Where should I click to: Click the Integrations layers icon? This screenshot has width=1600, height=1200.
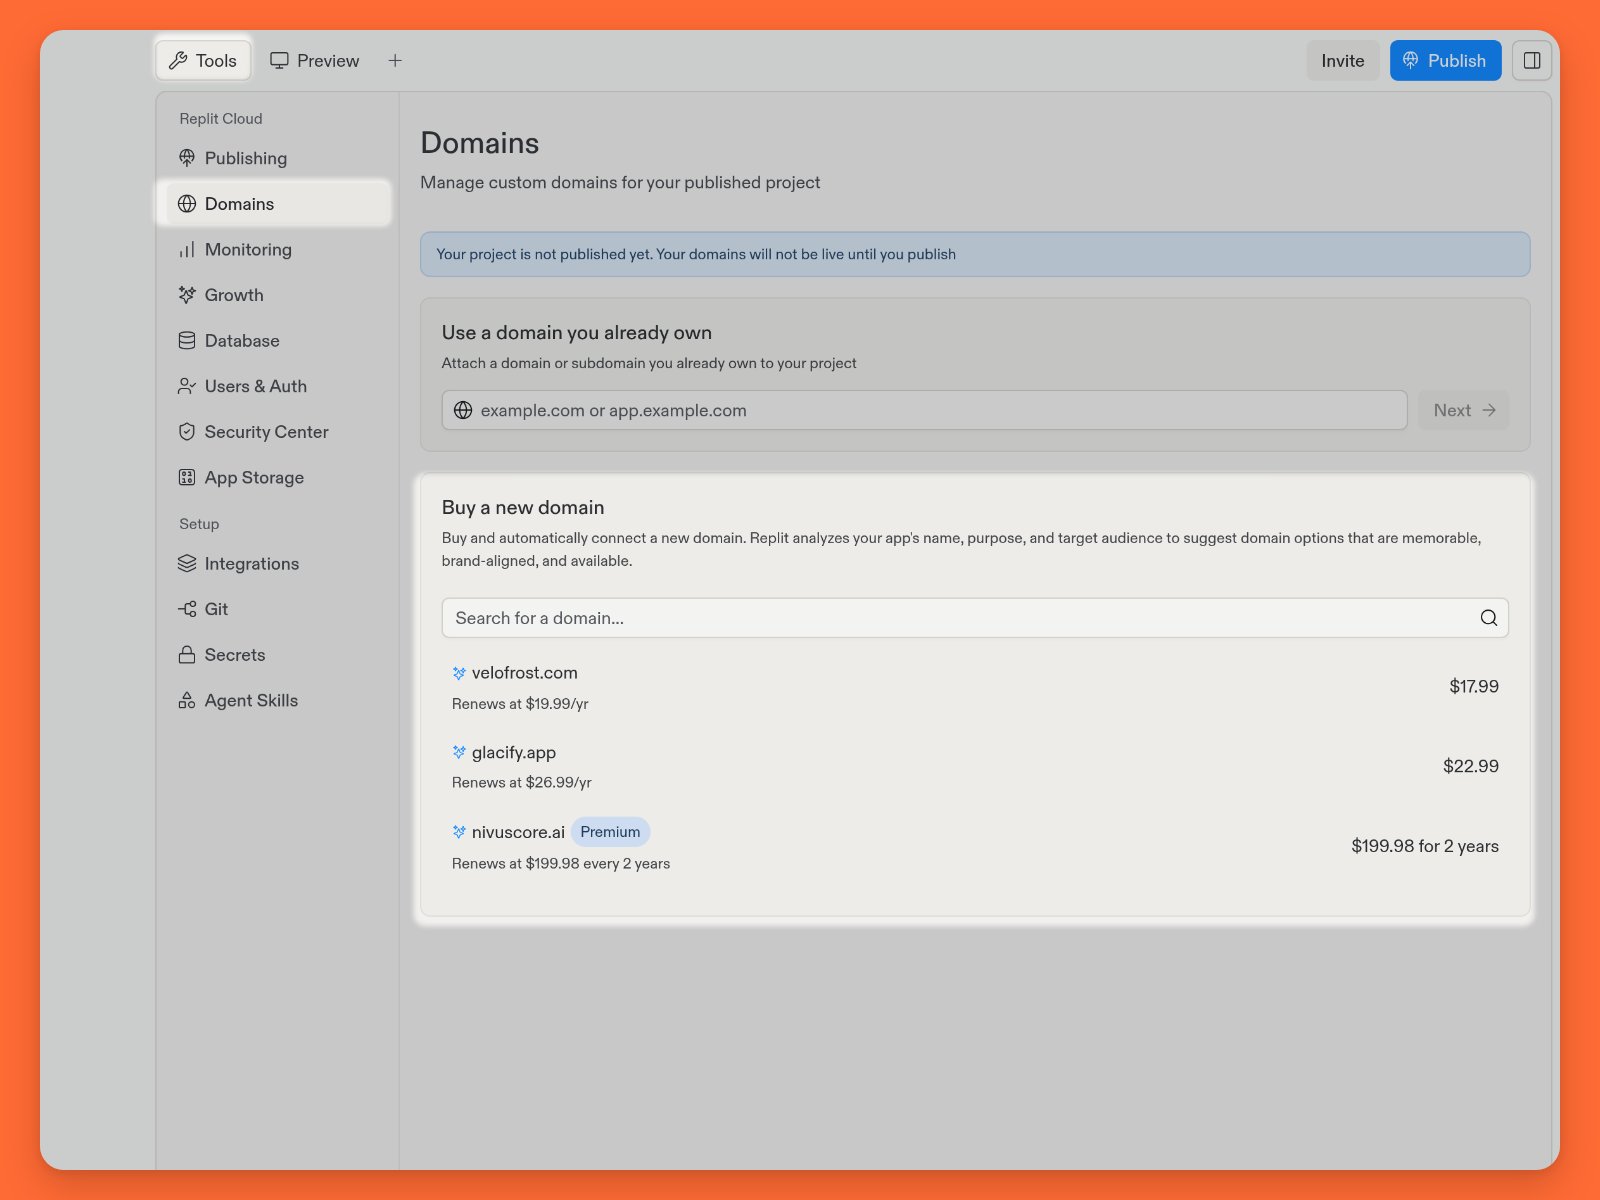coord(187,564)
